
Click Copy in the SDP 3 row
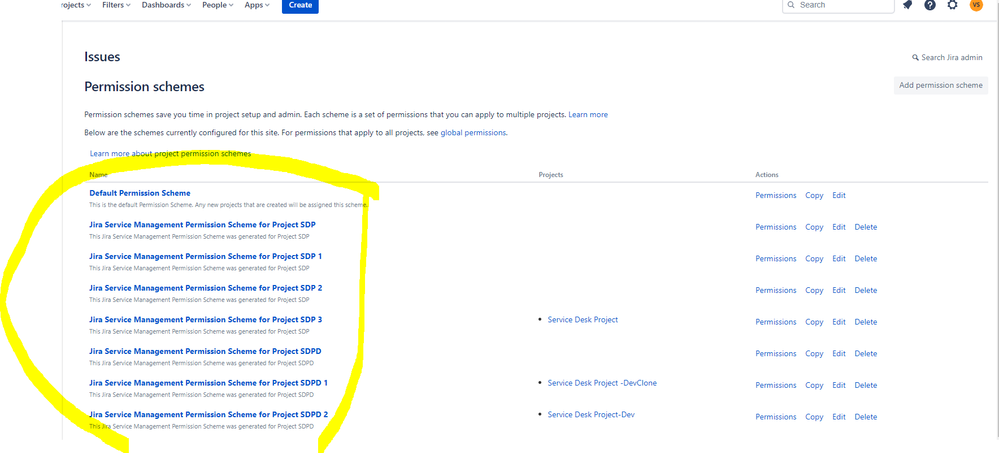coord(814,322)
